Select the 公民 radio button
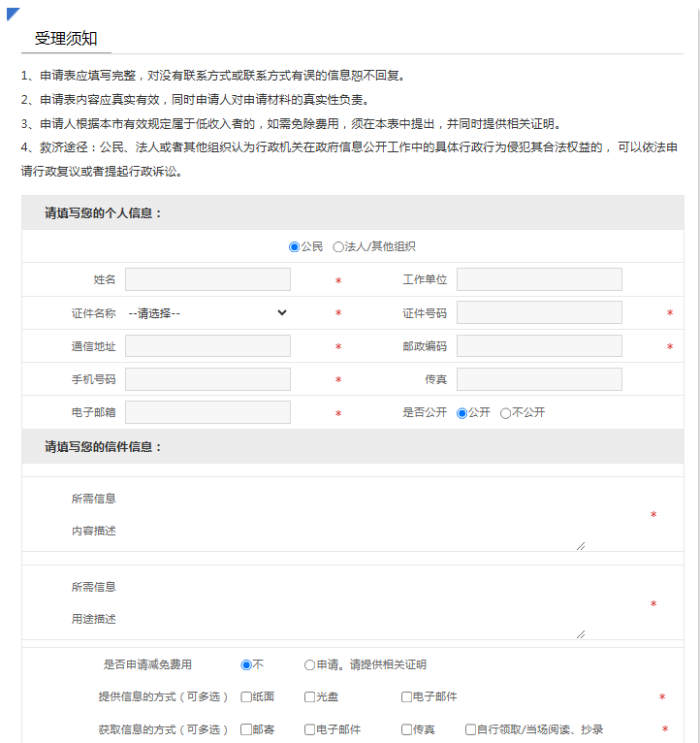 click(x=294, y=247)
